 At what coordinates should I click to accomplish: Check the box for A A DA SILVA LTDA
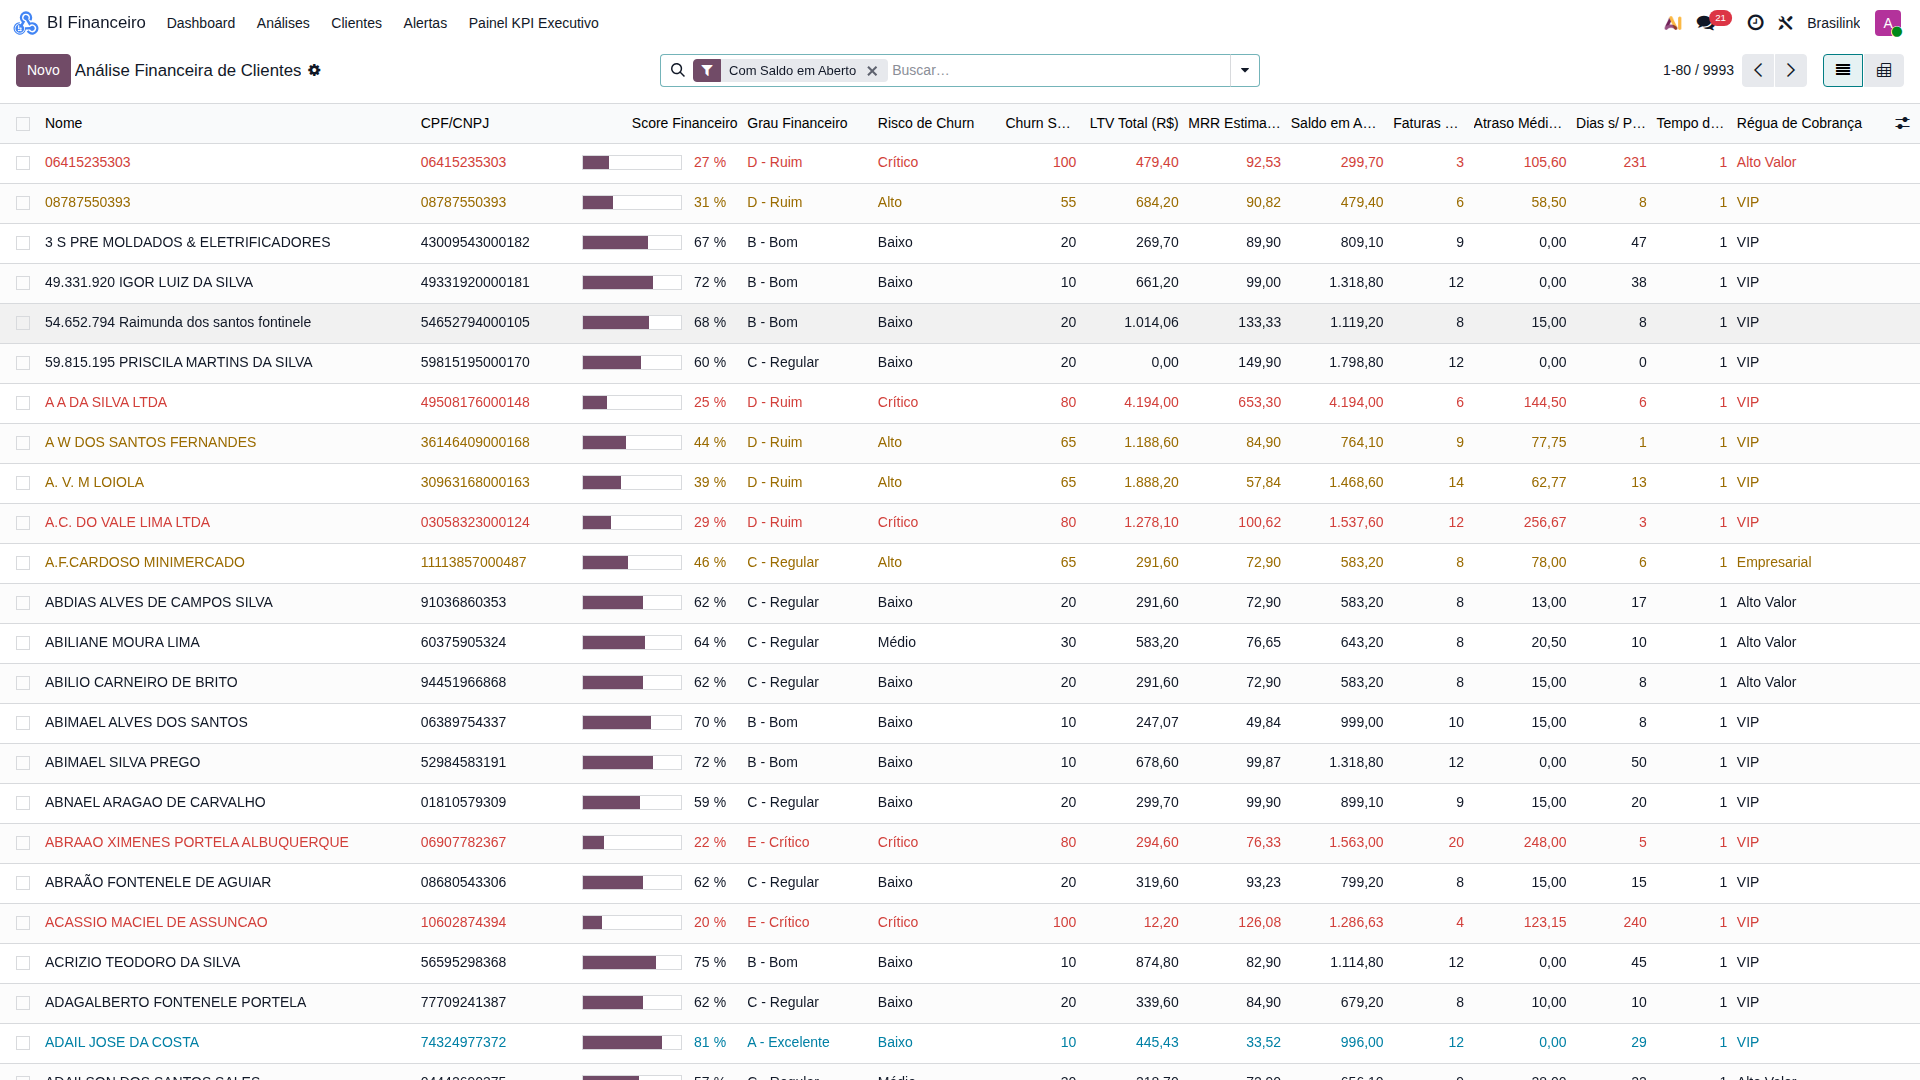23,403
